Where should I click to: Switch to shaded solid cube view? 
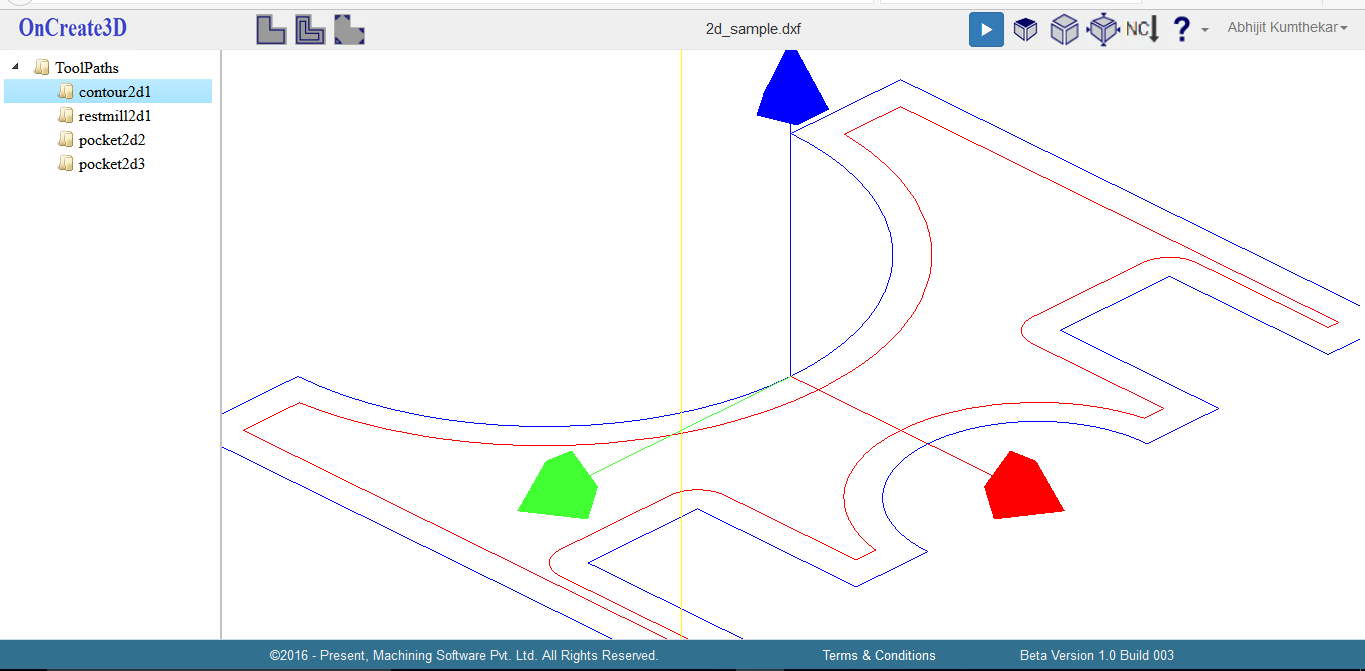[1025, 30]
